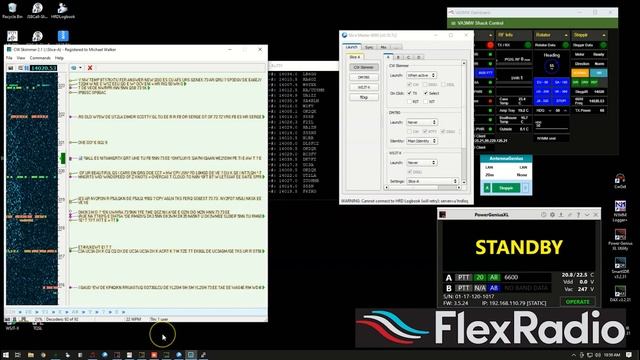
Task: Click the CW Skimmer launch button in Slice Master
Action: 364,67
